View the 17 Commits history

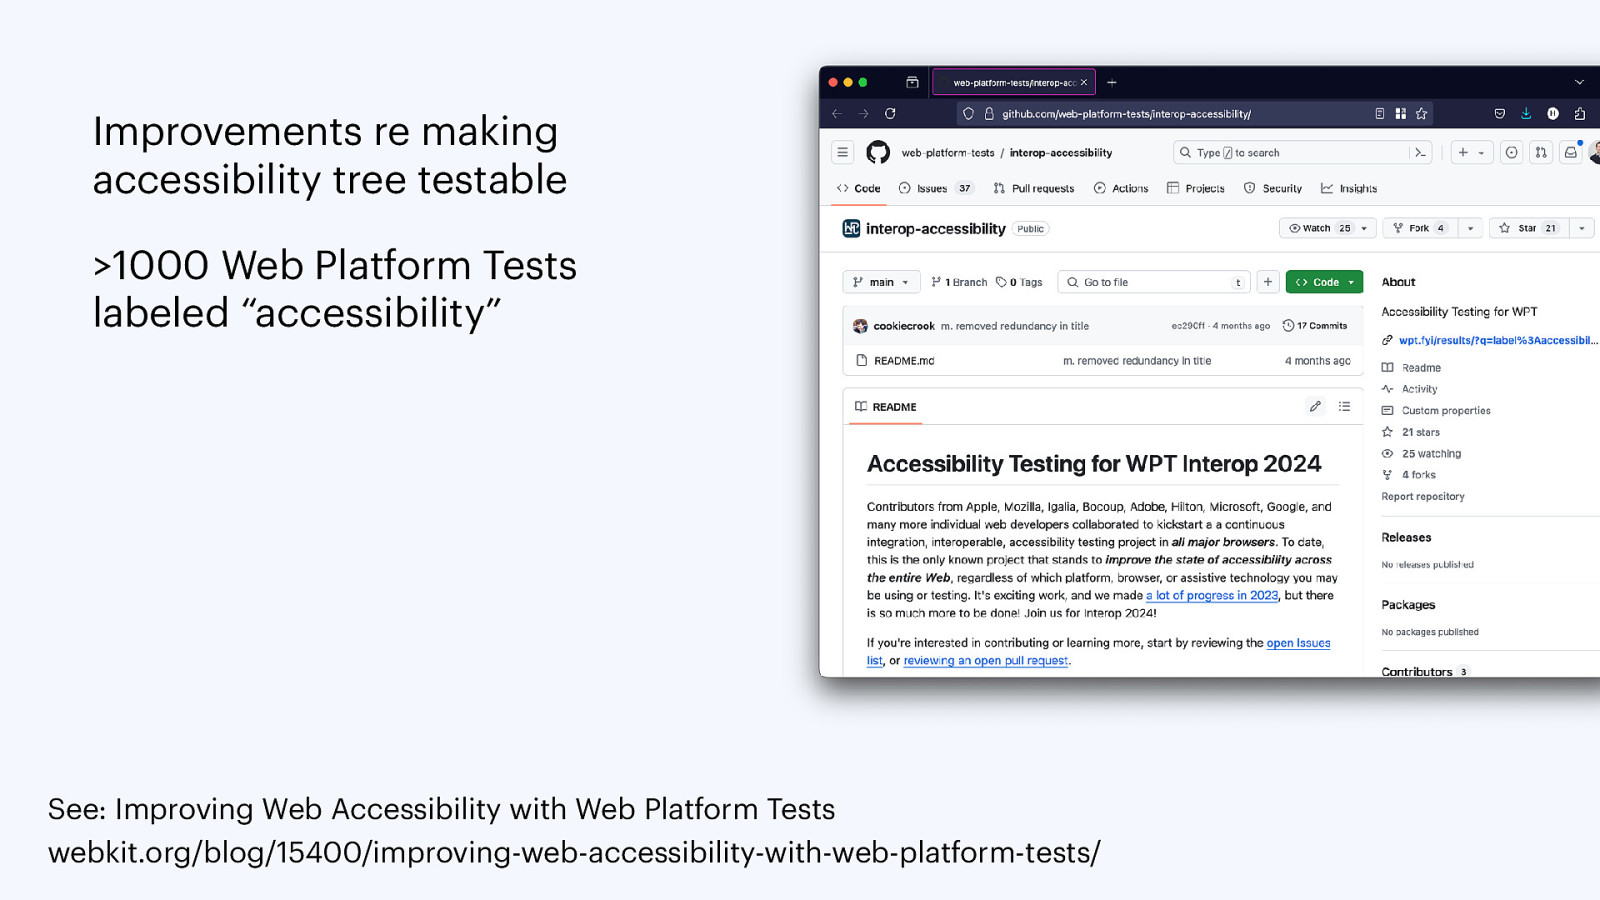[1315, 326]
